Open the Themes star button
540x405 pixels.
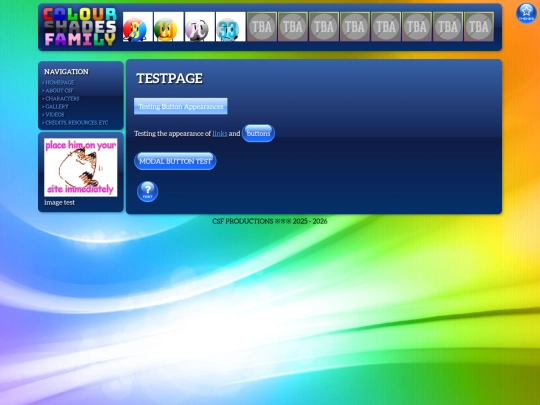(526, 13)
